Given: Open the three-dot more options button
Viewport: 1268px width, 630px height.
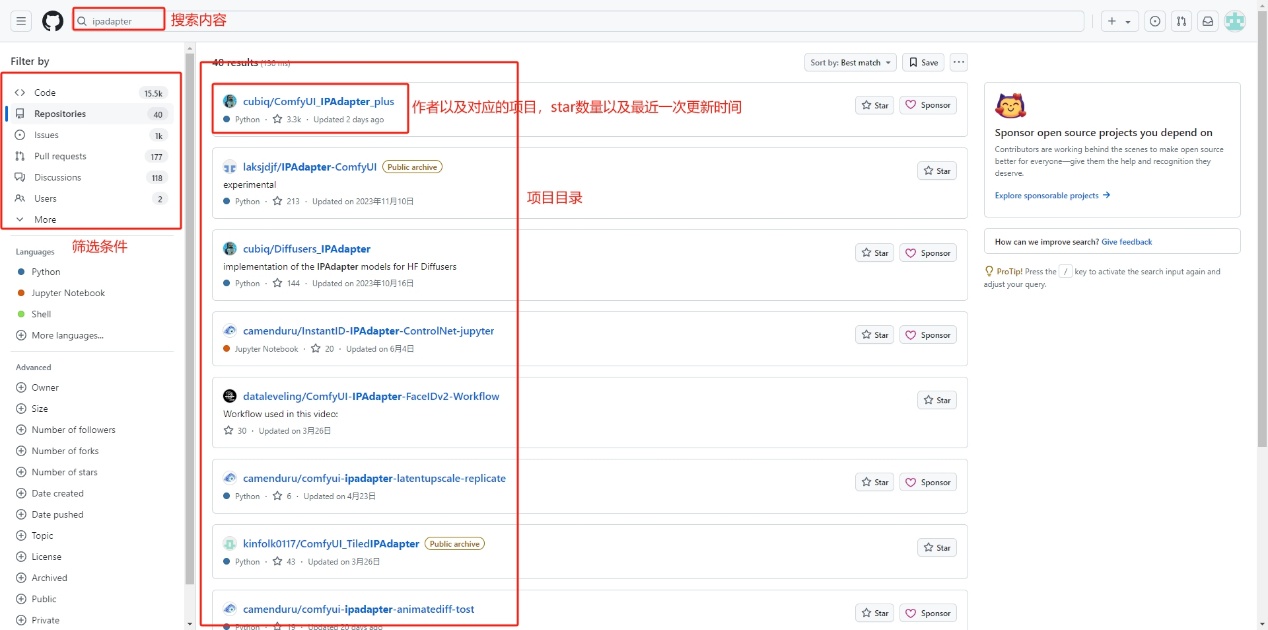Looking at the screenshot, I should (959, 62).
